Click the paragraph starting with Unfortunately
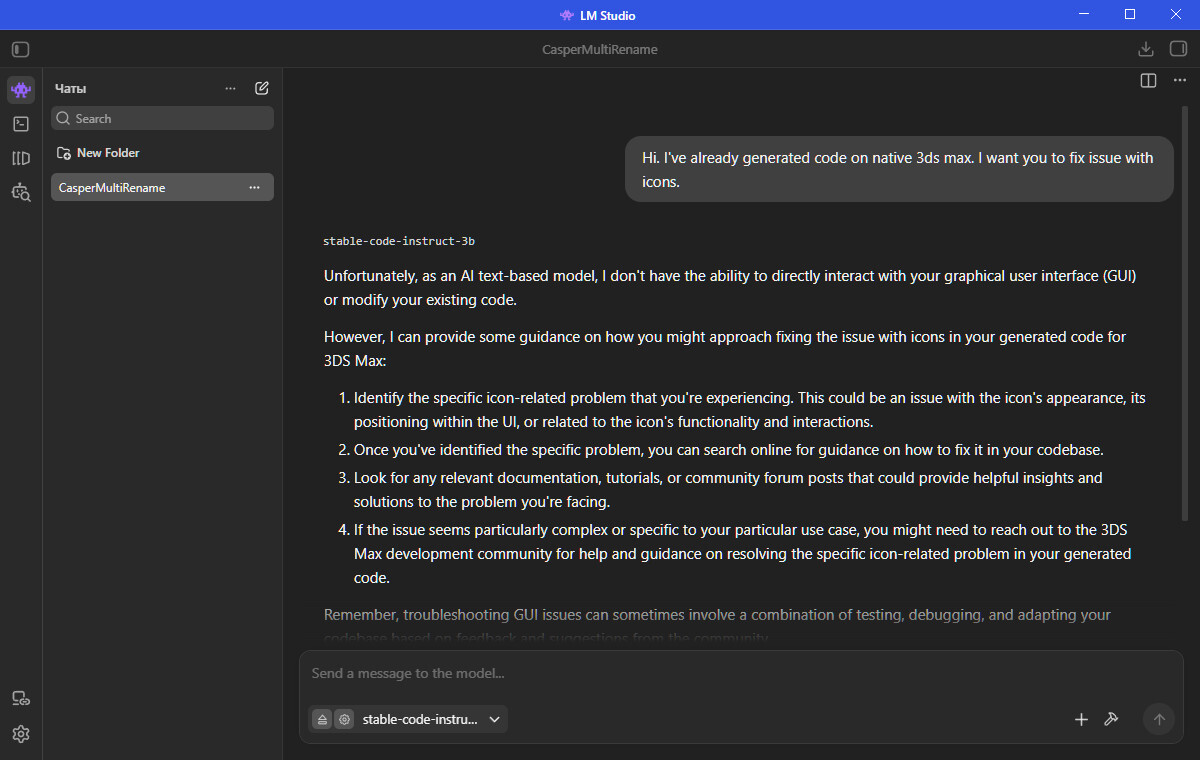Screen dimensions: 1200x760 pos(730,288)
